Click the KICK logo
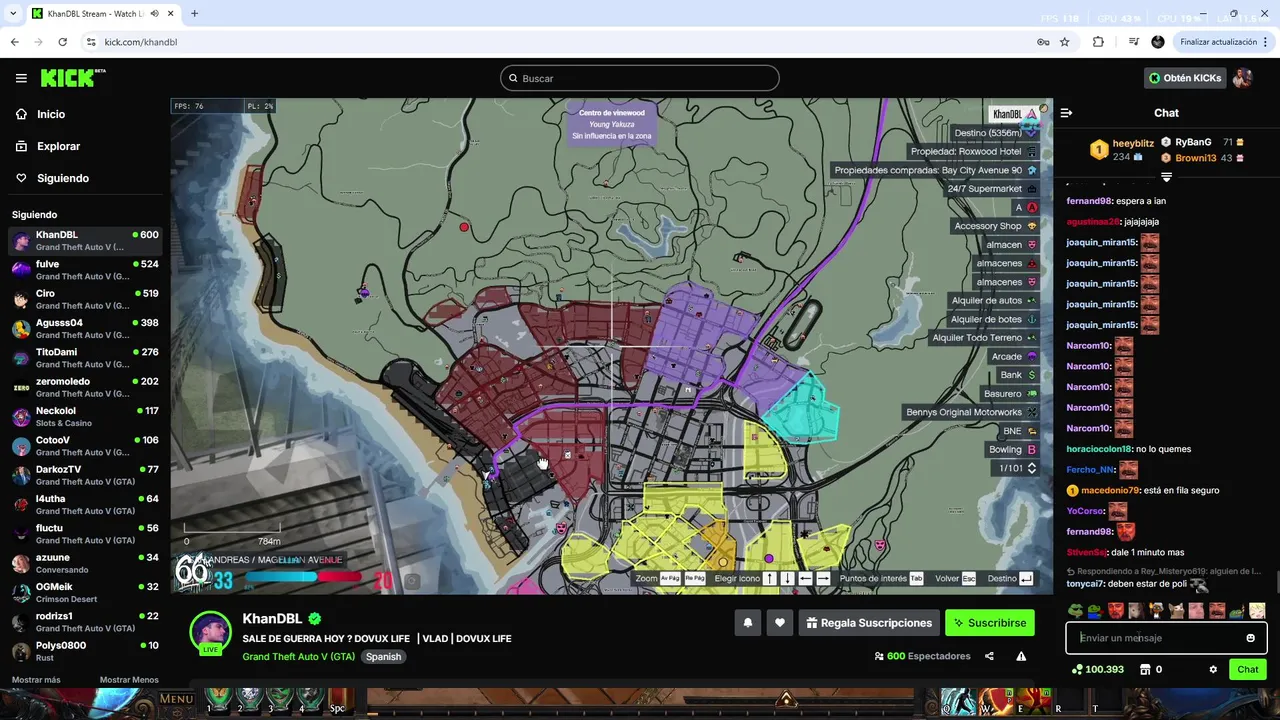This screenshot has width=1280, height=720. (72, 78)
